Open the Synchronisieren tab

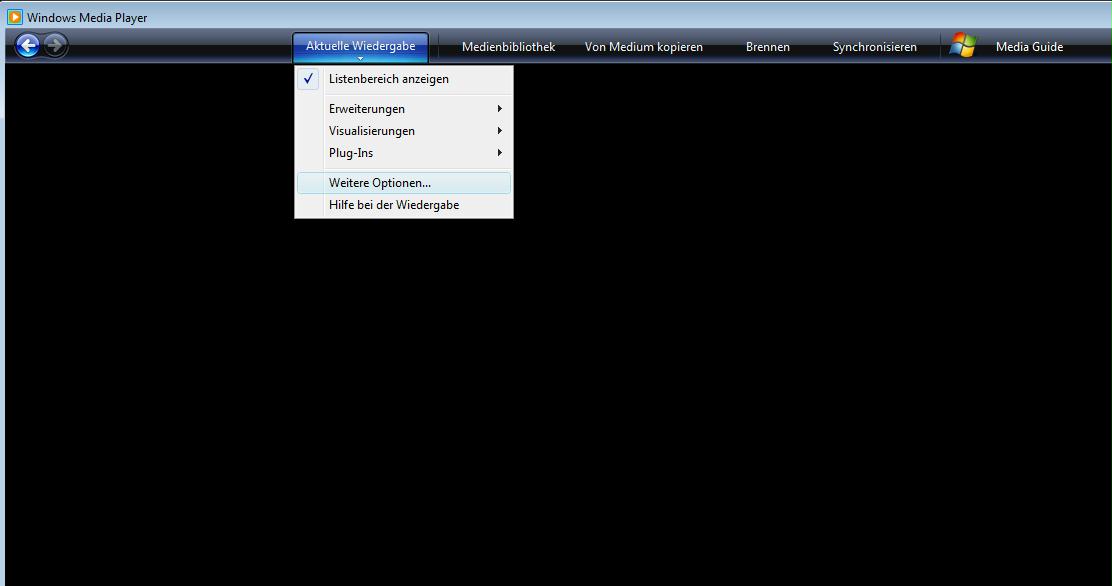coord(874,47)
